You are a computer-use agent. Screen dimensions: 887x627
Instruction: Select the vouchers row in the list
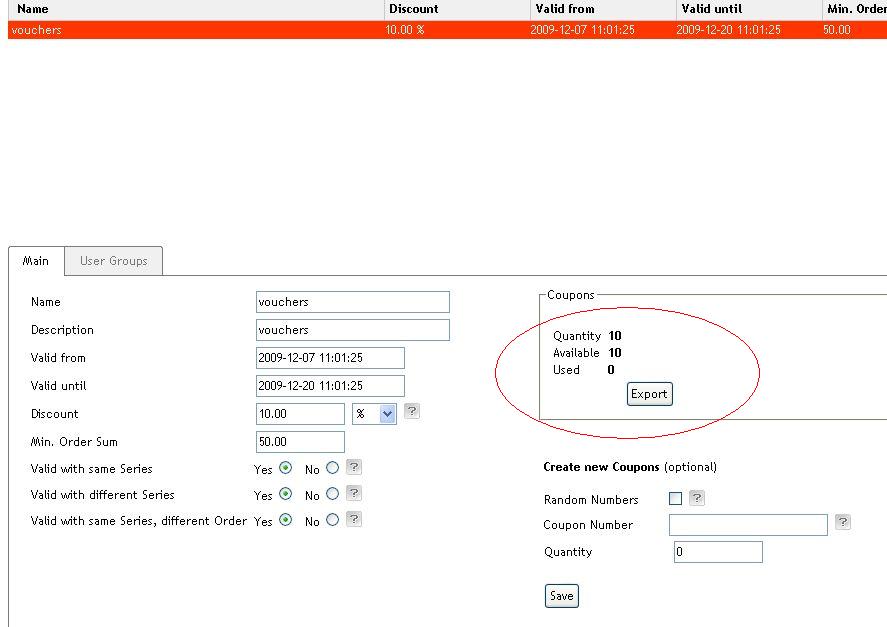[x=200, y=30]
